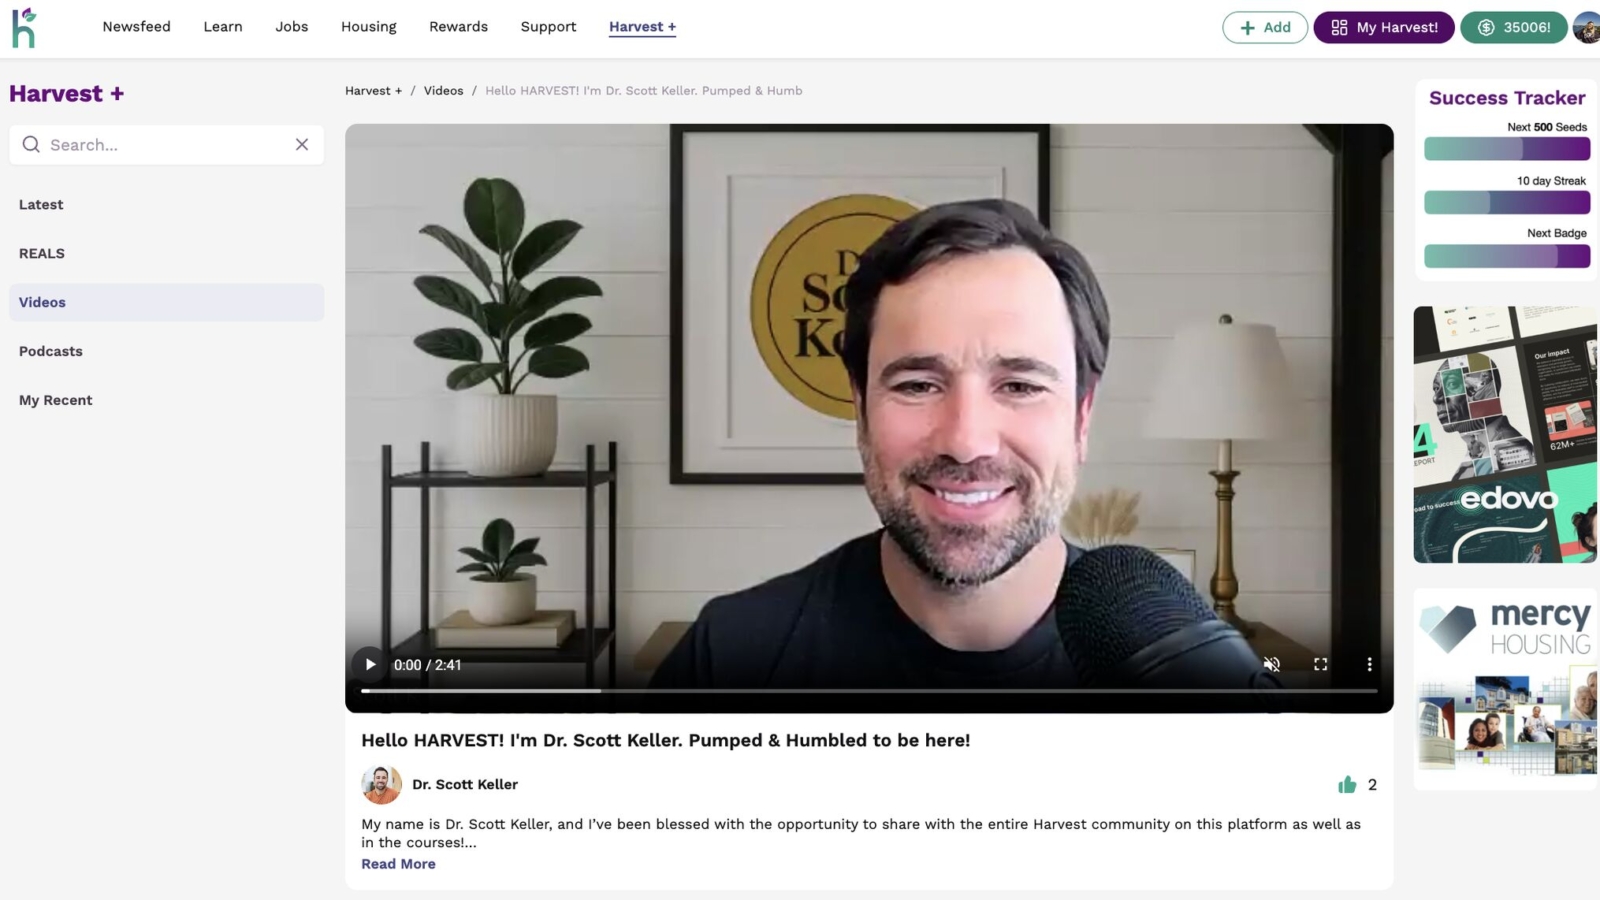The height and width of the screenshot is (900, 1600).
Task: Click the 35006 seeds balance button
Action: [1514, 28]
